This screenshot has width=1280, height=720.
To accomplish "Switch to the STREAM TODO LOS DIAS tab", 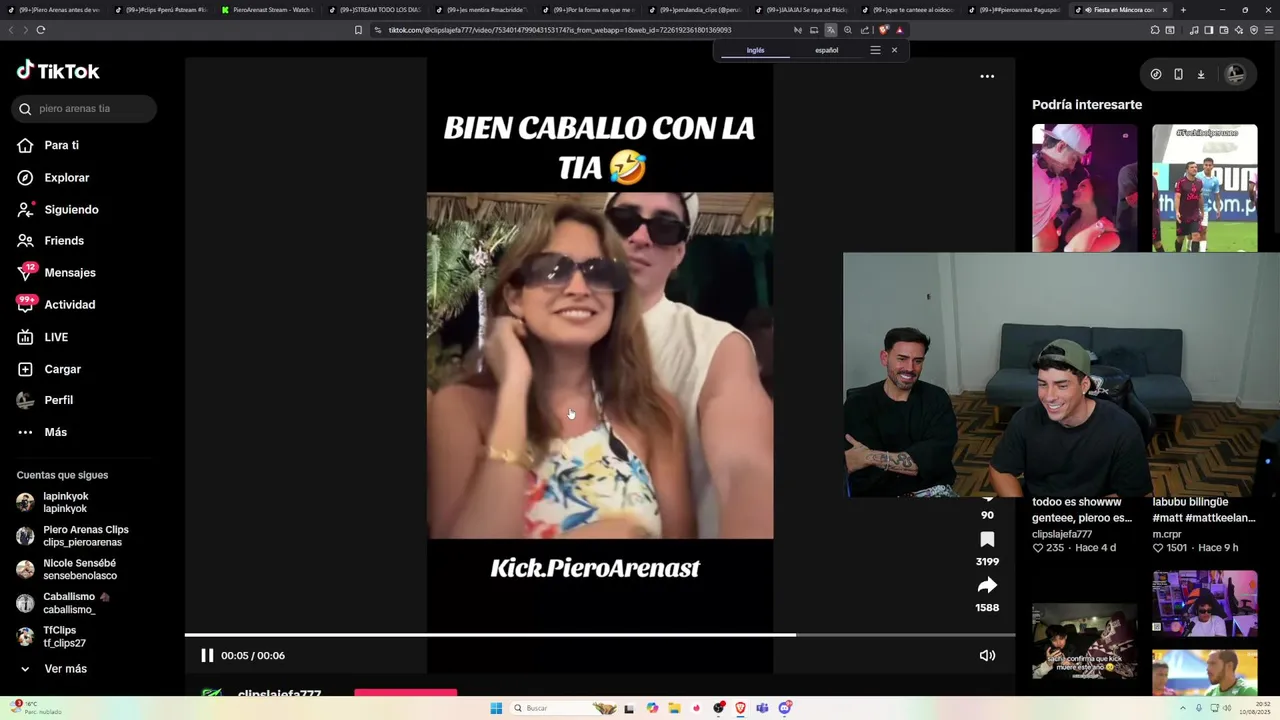I will pos(374,10).
